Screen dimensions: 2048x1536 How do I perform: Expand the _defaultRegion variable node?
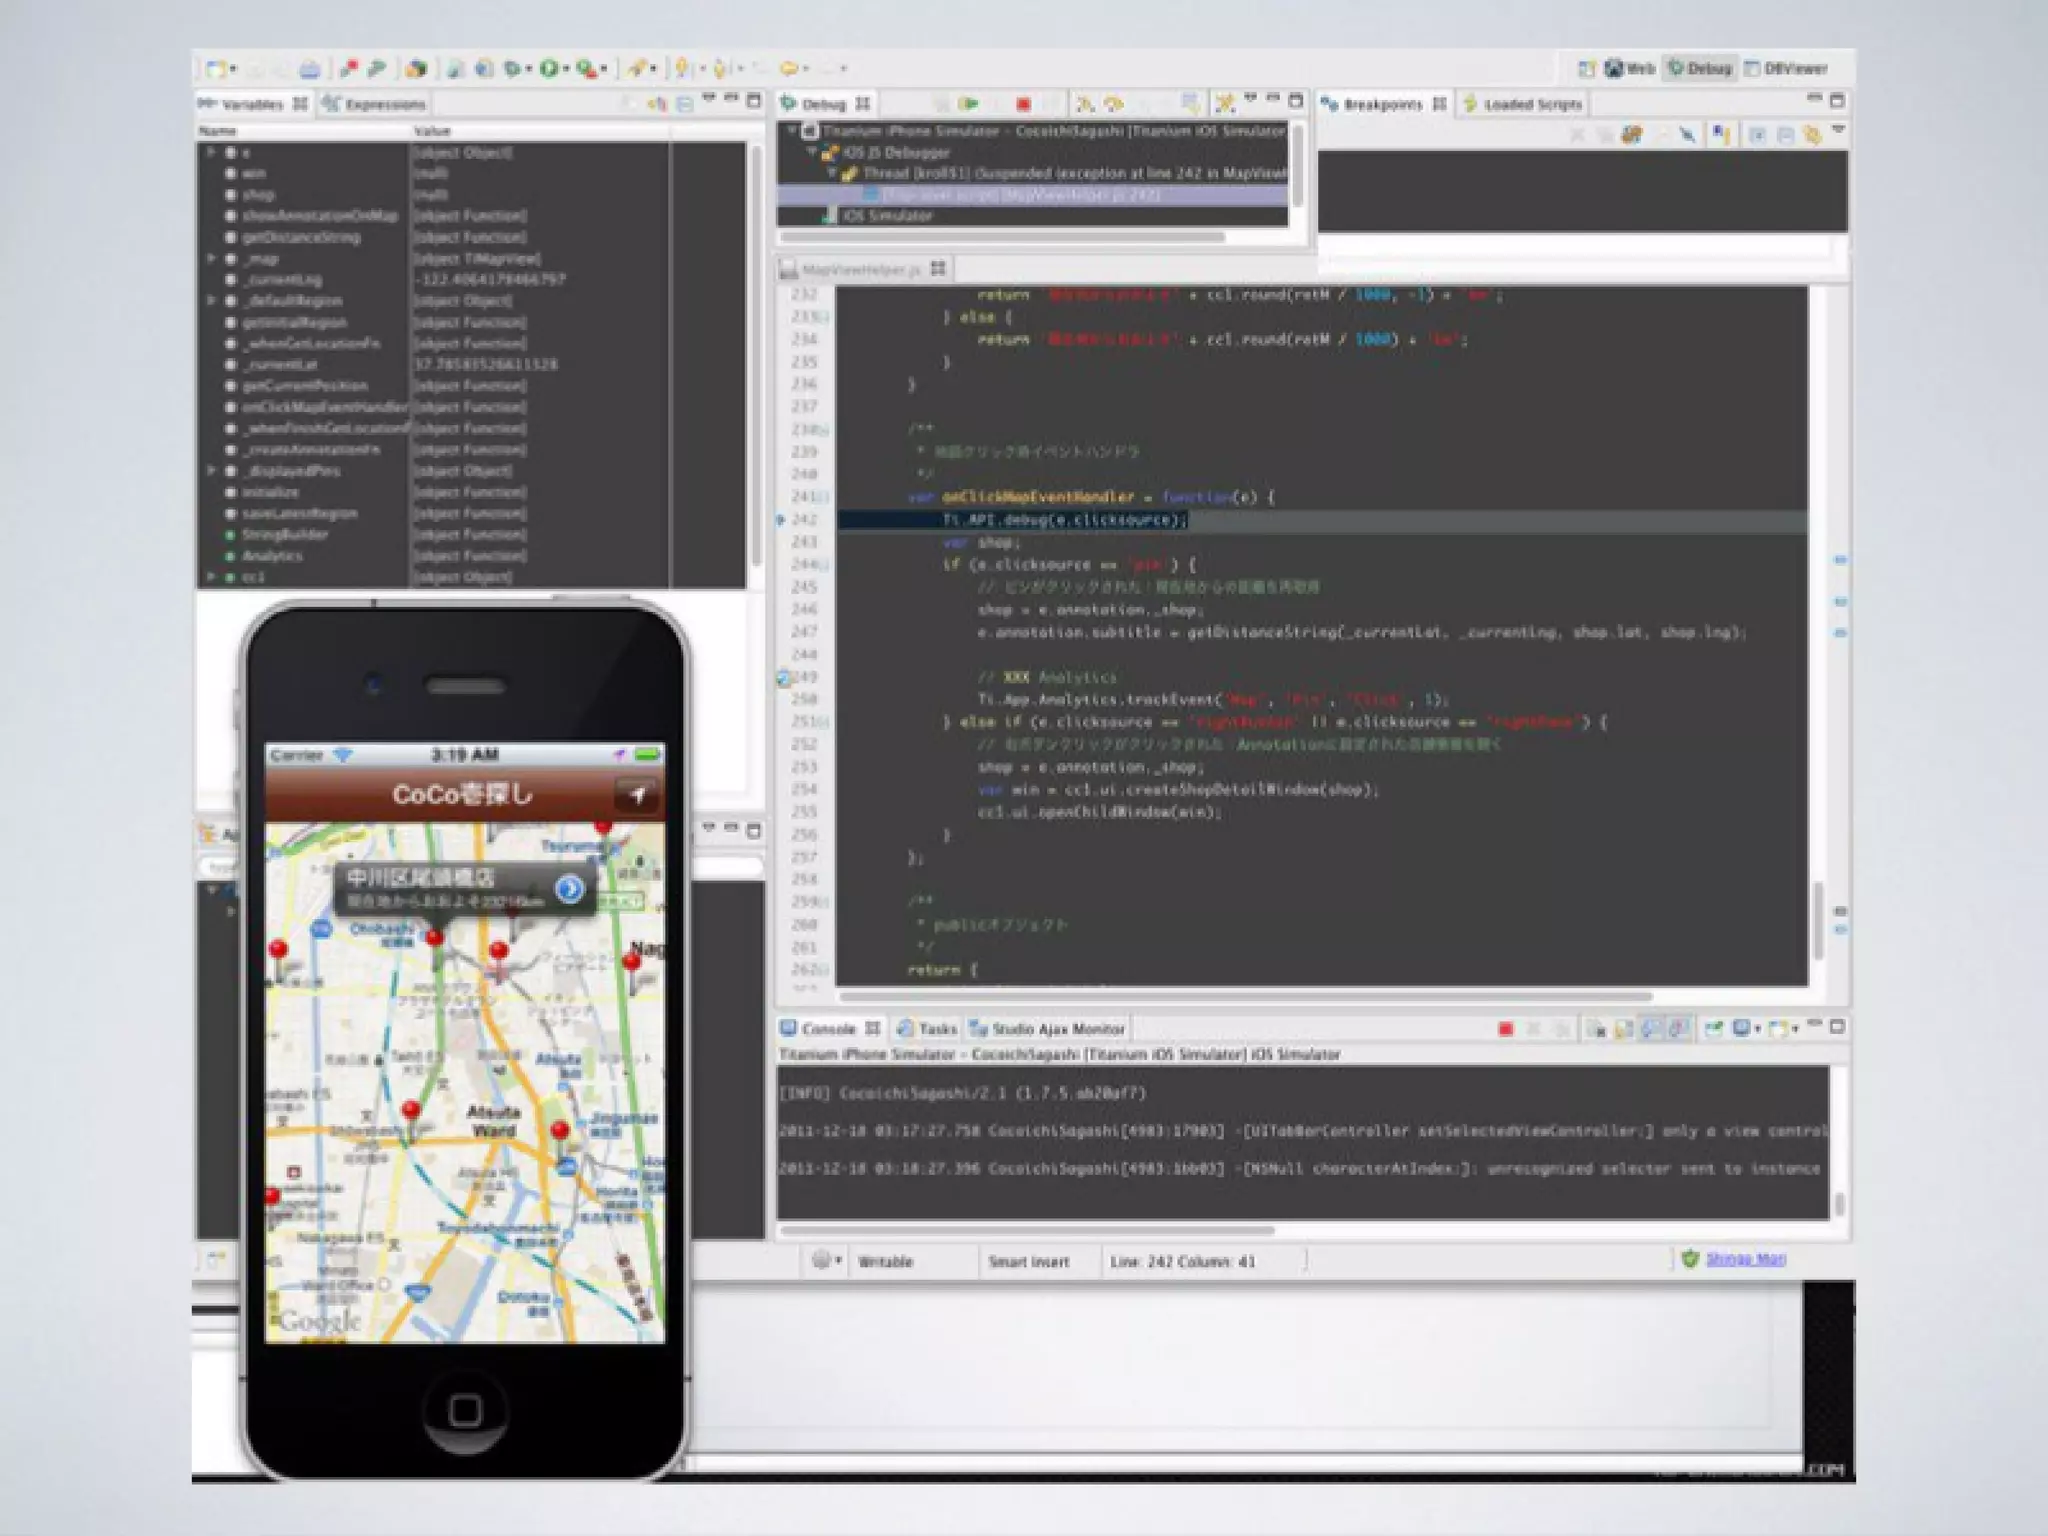[210, 300]
